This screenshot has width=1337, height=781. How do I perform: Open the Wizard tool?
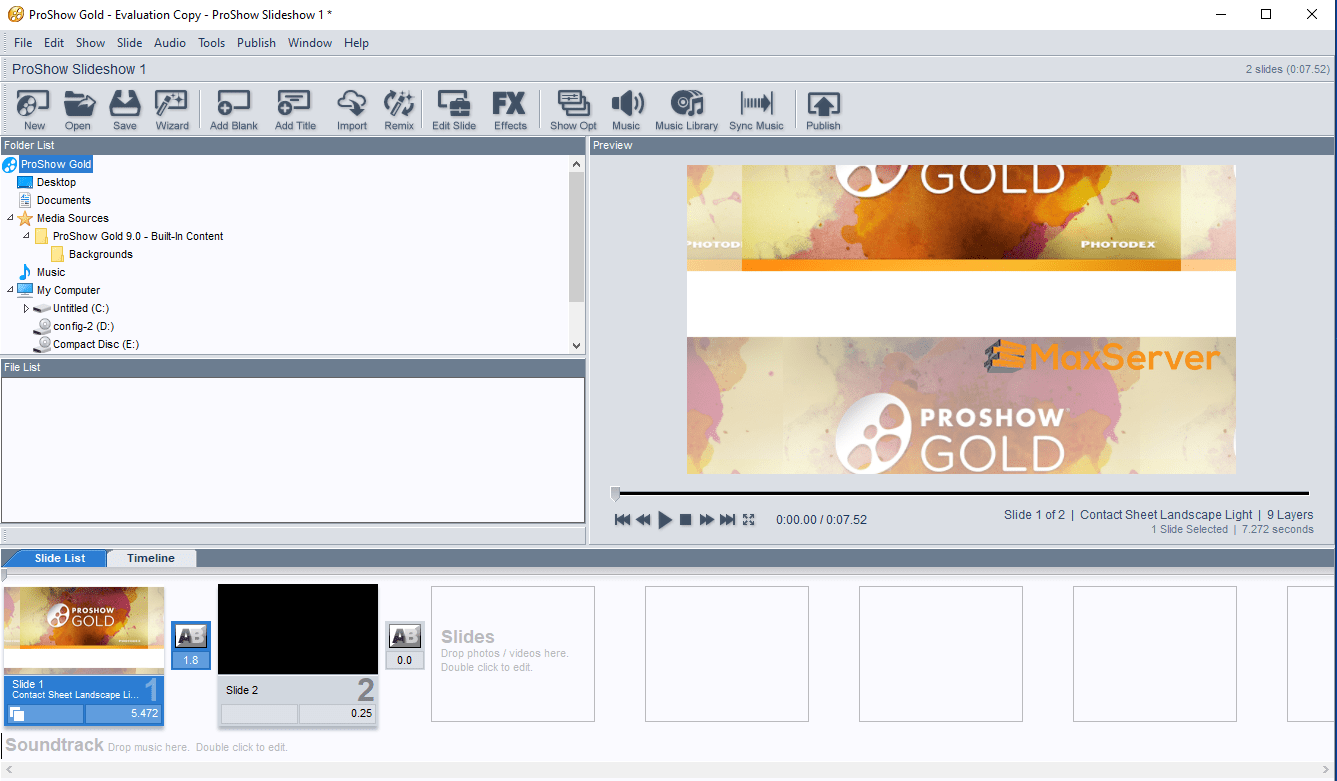point(172,109)
